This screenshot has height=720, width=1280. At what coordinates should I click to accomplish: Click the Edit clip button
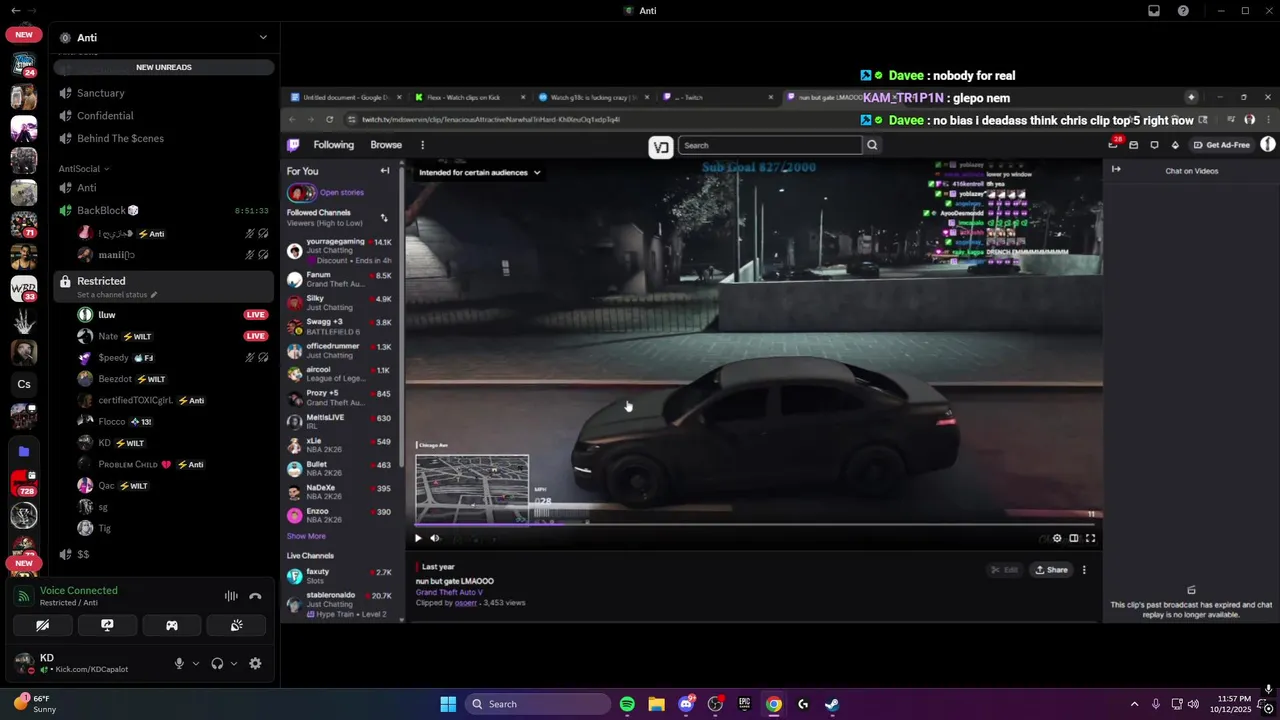point(1004,570)
